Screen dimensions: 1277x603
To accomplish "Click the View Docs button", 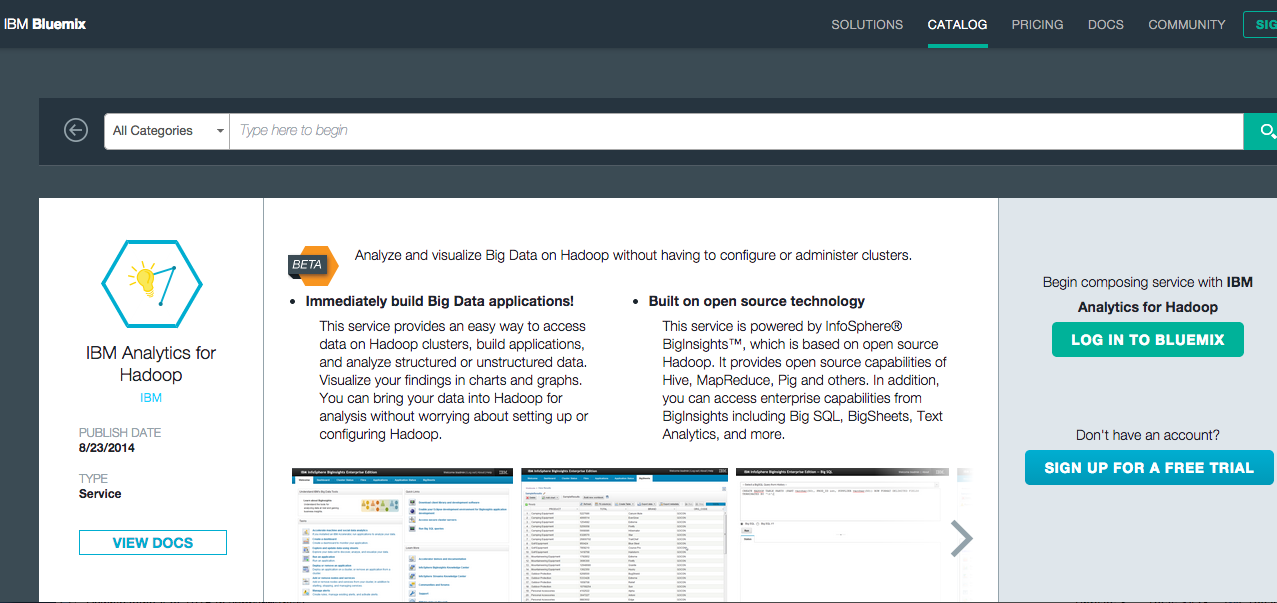I will tap(153, 543).
